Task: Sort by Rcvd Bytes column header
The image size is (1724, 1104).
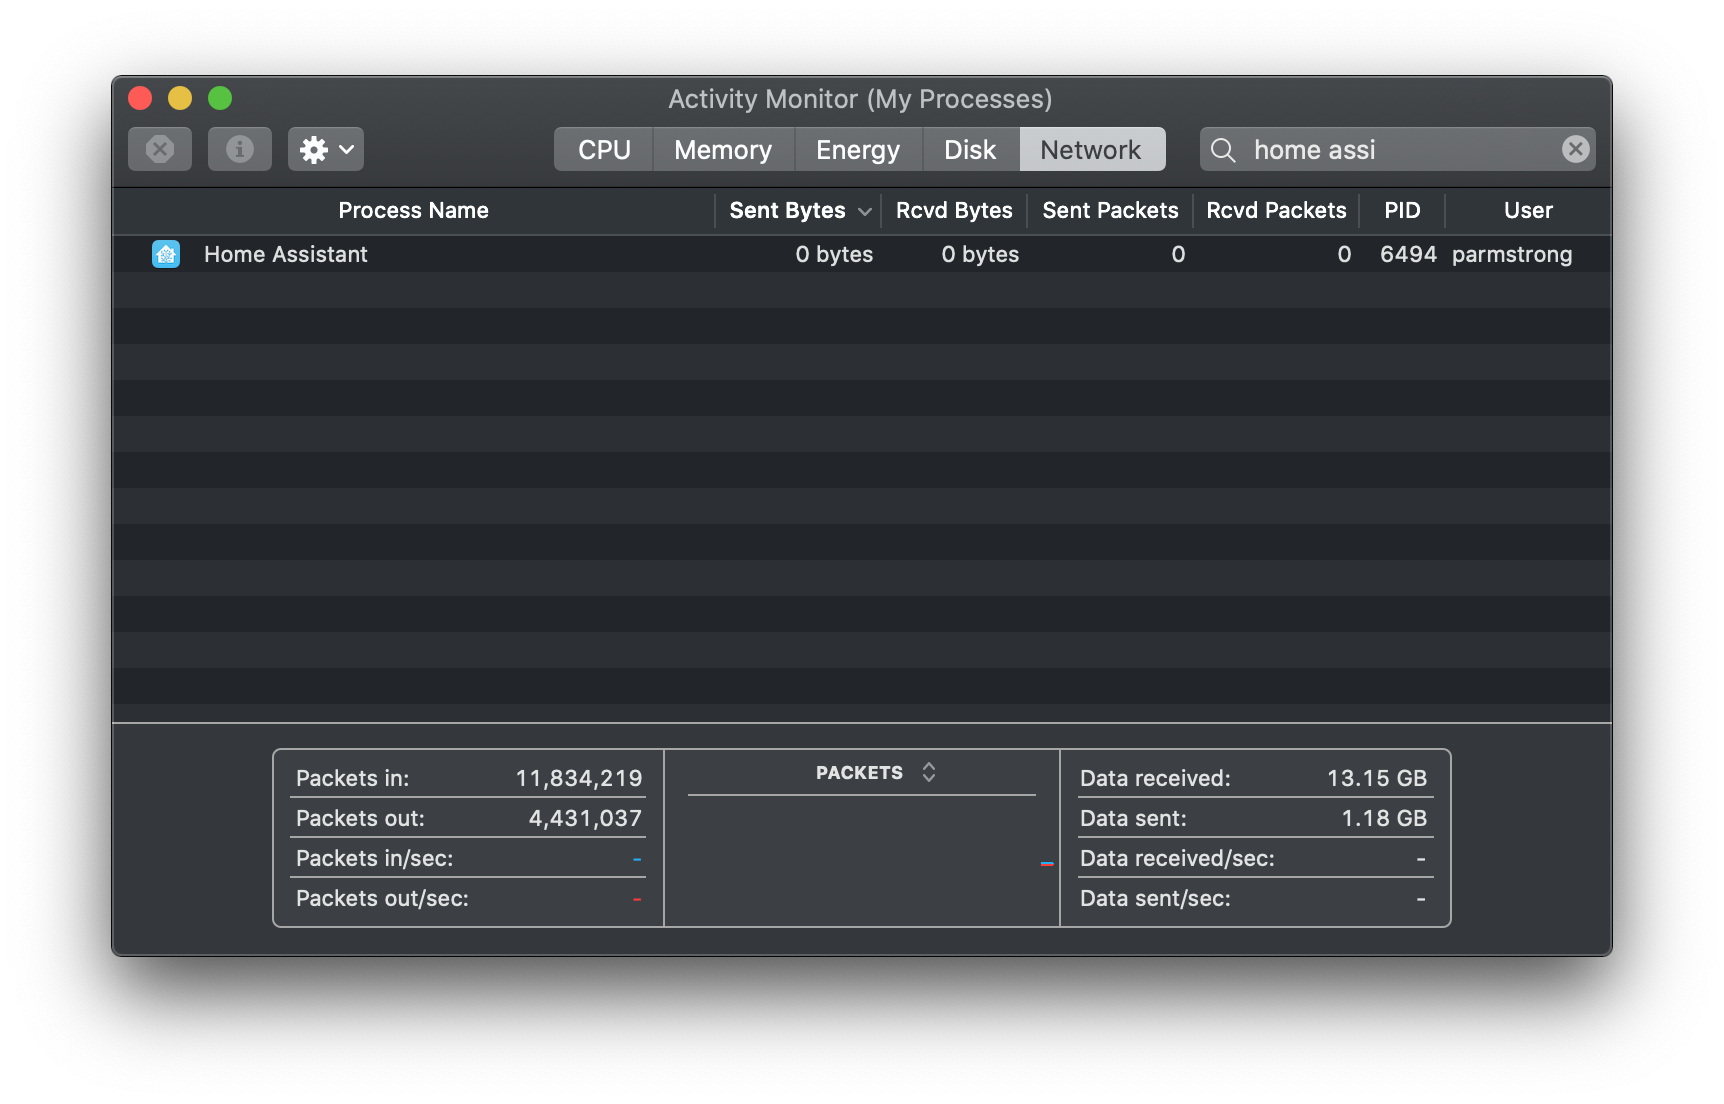Action: (954, 210)
